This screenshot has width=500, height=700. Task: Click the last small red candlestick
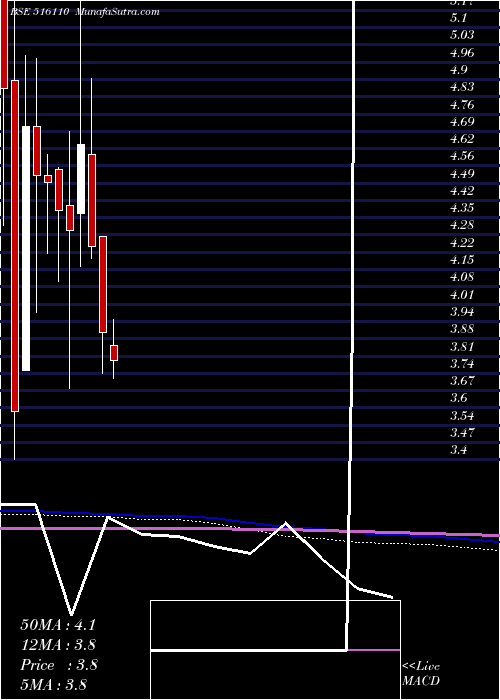pyautogui.click(x=114, y=353)
